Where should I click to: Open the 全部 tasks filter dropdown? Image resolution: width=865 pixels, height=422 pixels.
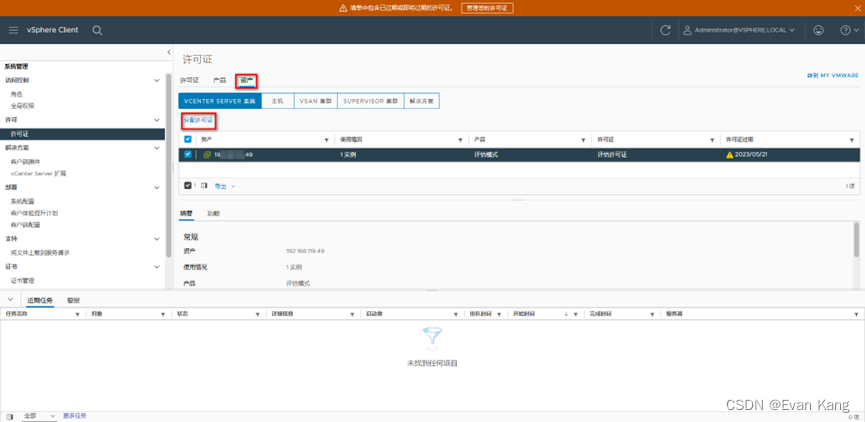39,416
